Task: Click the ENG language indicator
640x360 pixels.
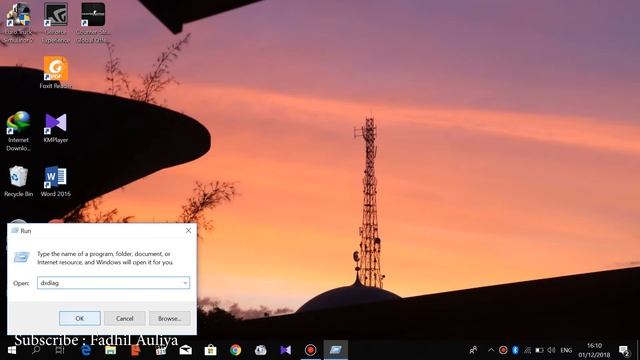Action: (x=566, y=350)
